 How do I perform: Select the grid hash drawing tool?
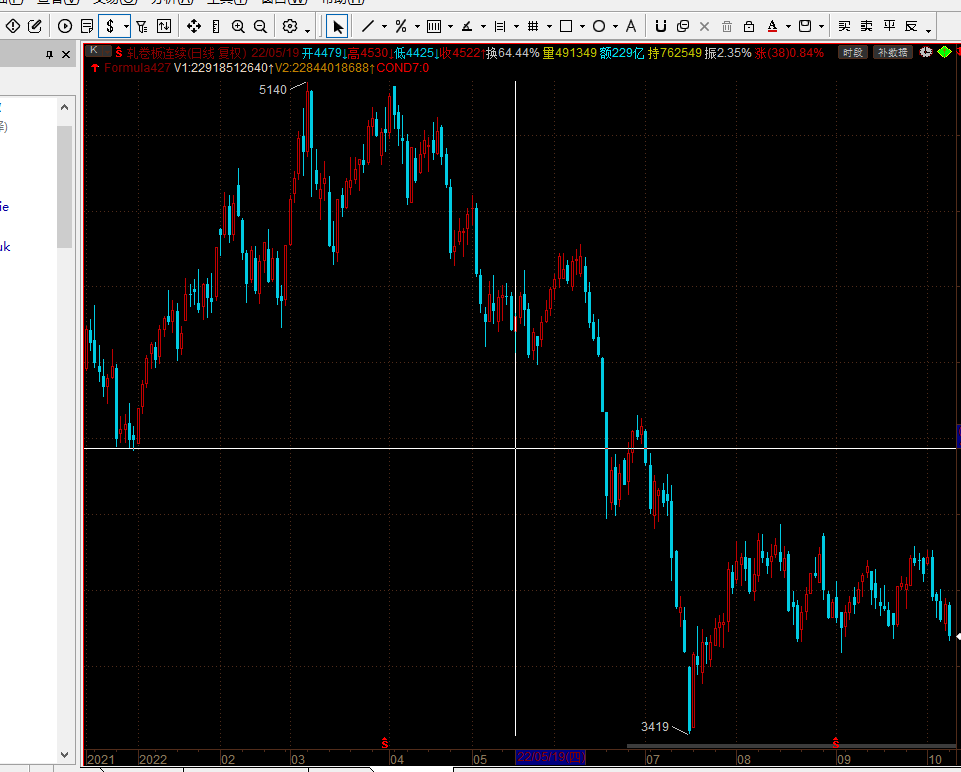click(x=533, y=26)
